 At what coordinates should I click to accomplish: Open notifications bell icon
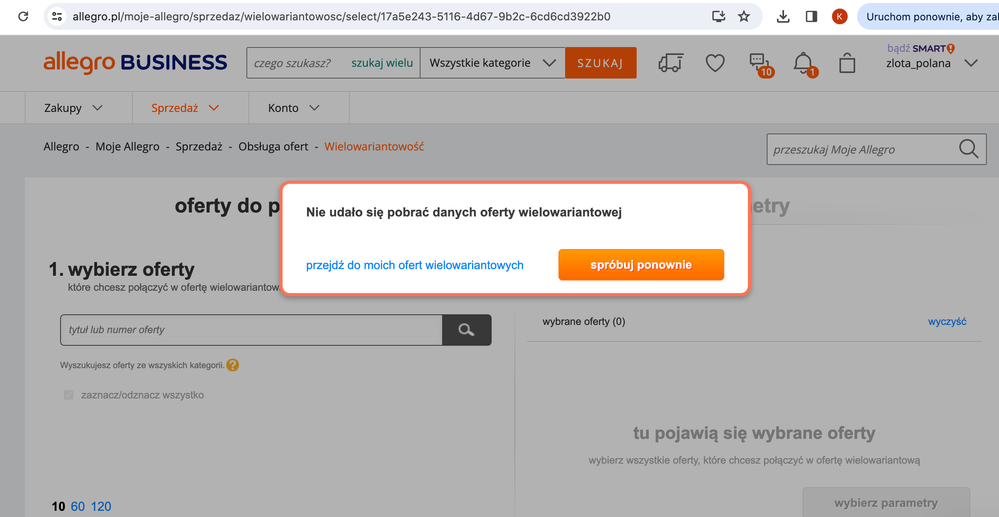803,64
